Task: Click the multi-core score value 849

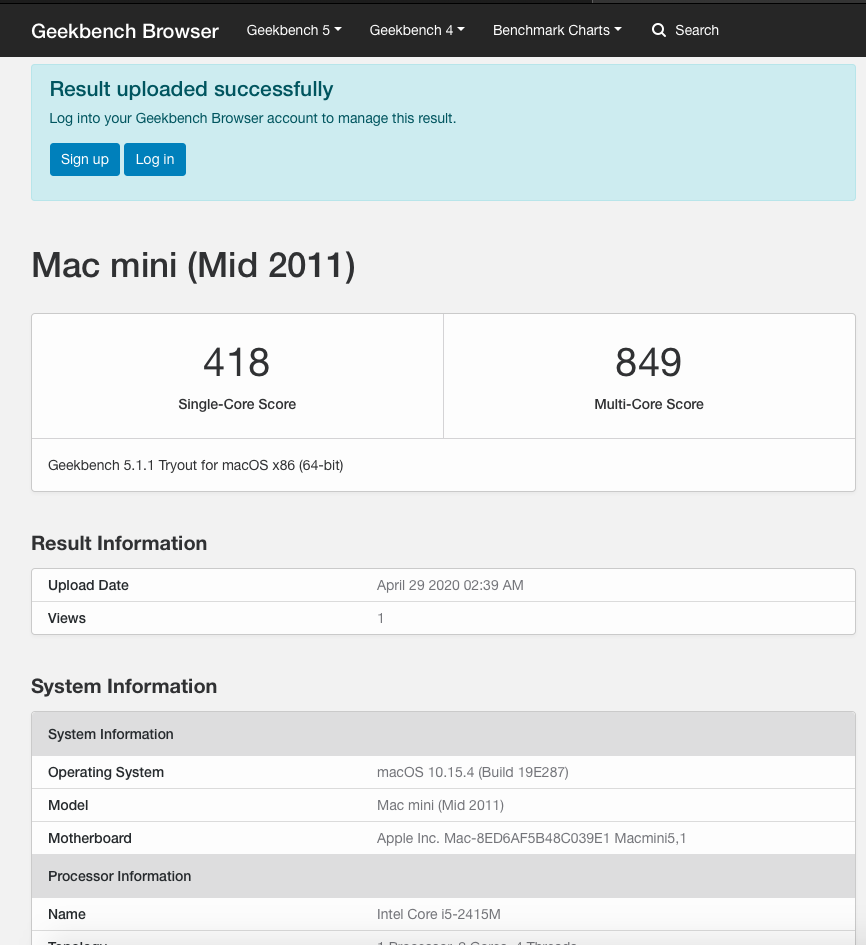Action: pos(648,362)
